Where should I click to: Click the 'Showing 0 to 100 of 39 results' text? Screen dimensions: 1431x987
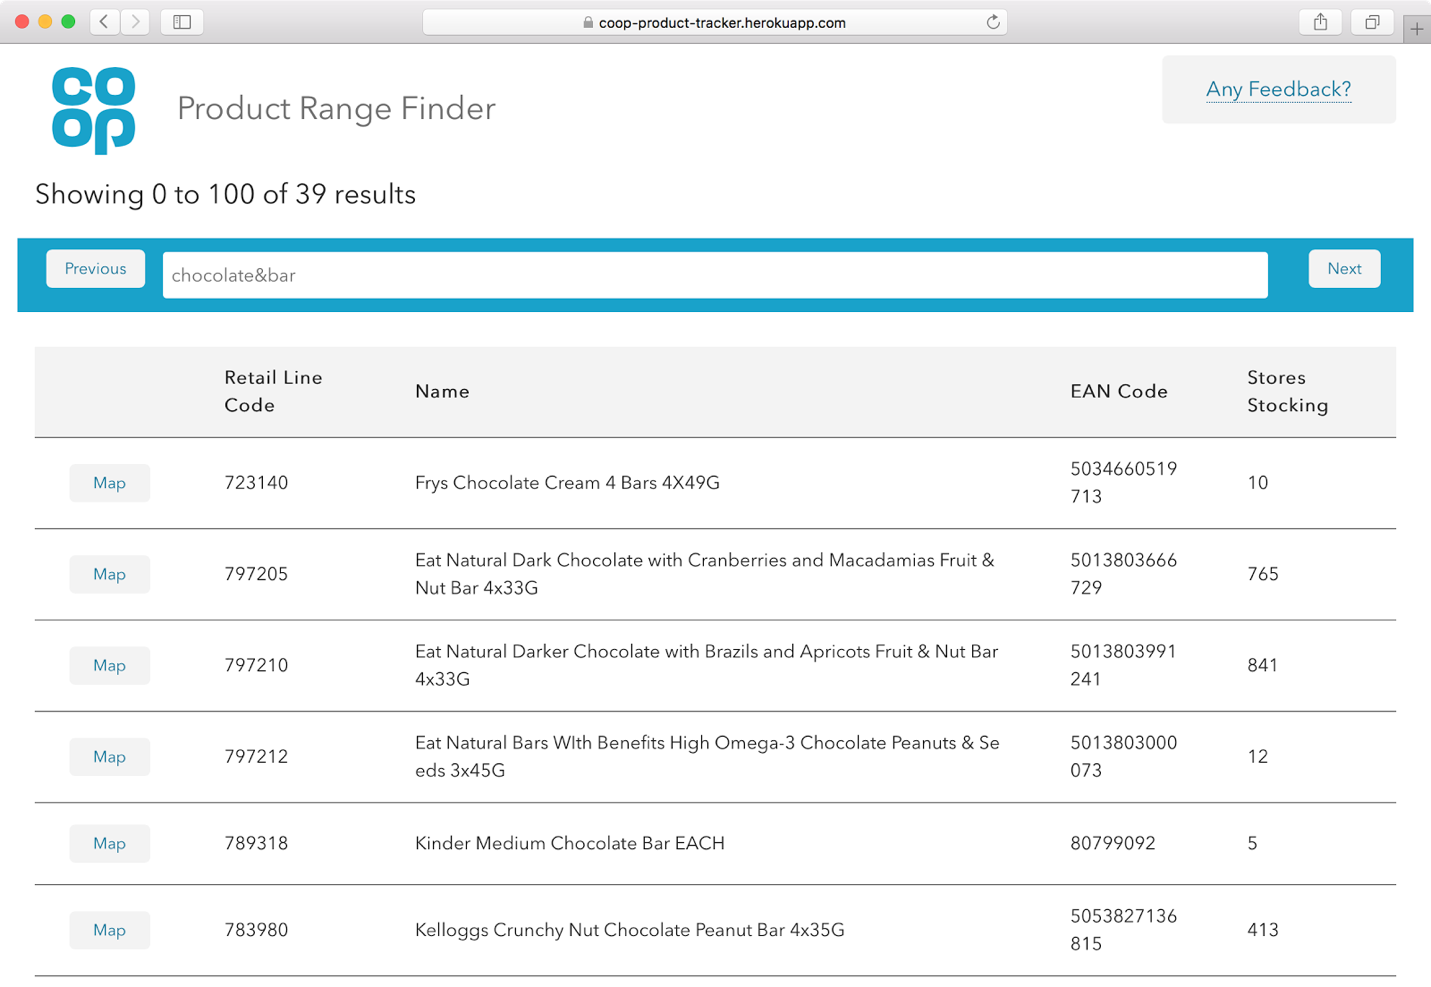pyautogui.click(x=225, y=194)
